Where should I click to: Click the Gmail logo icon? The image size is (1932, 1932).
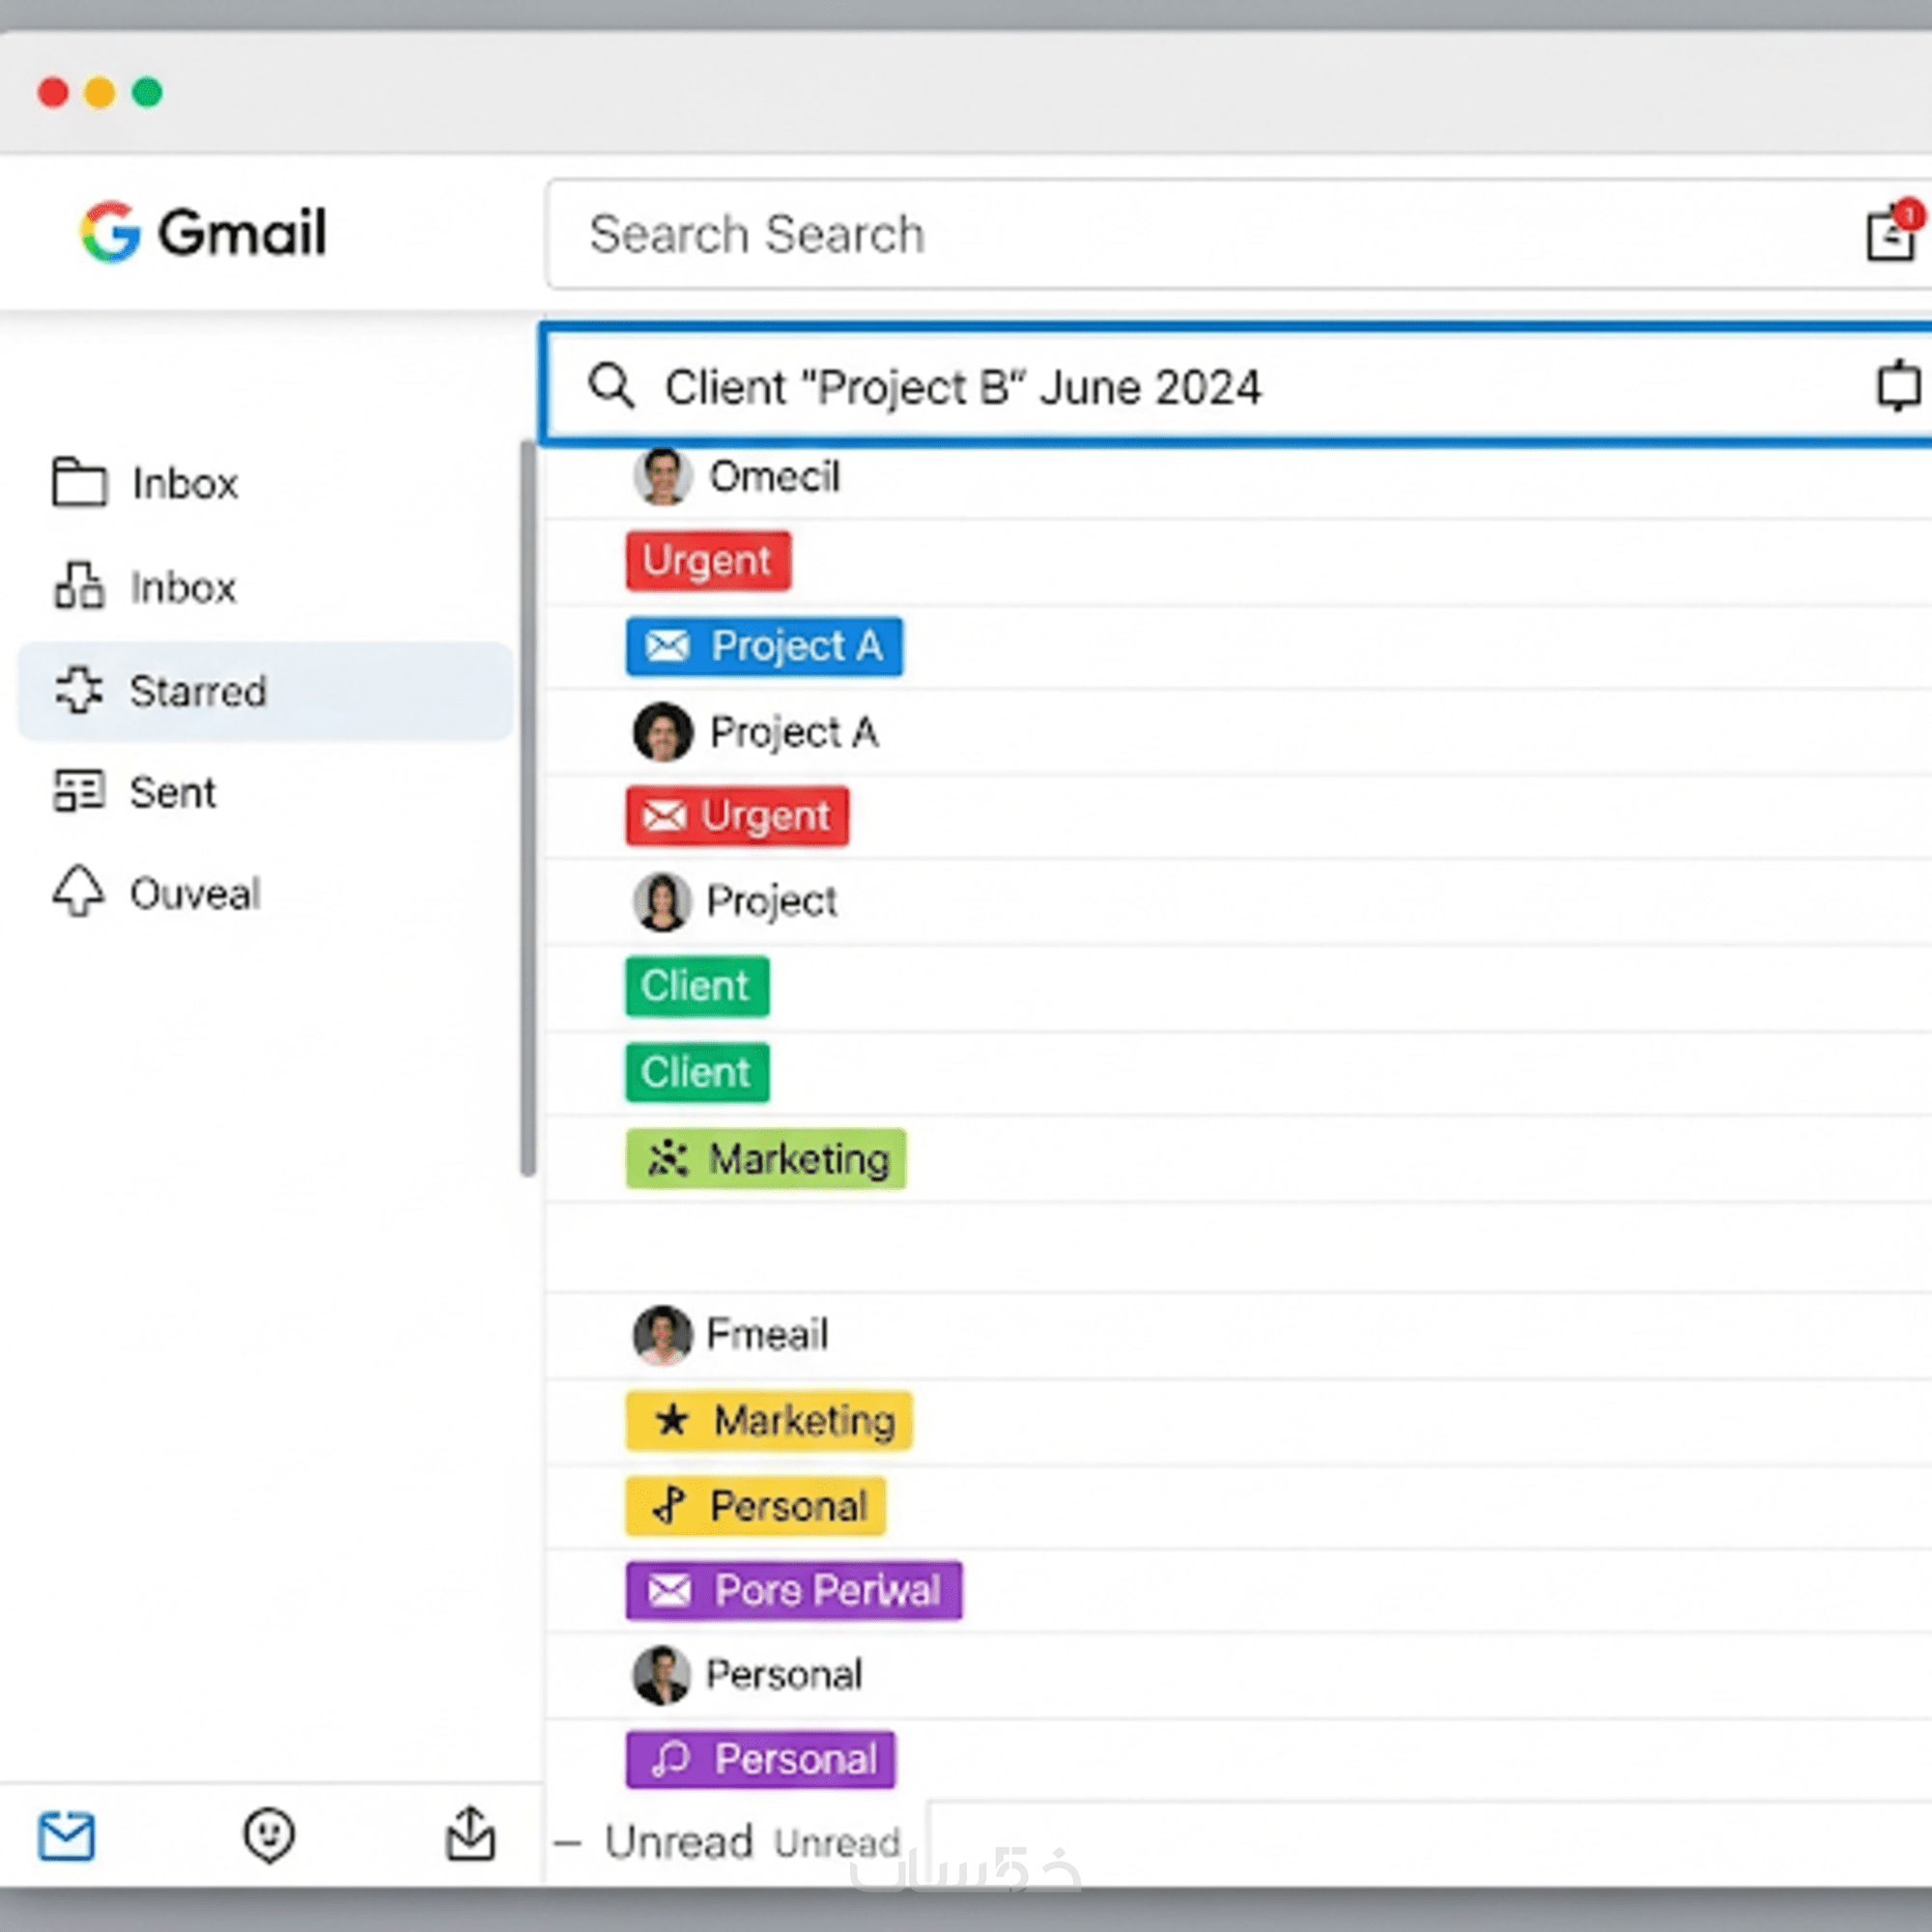click(x=110, y=232)
